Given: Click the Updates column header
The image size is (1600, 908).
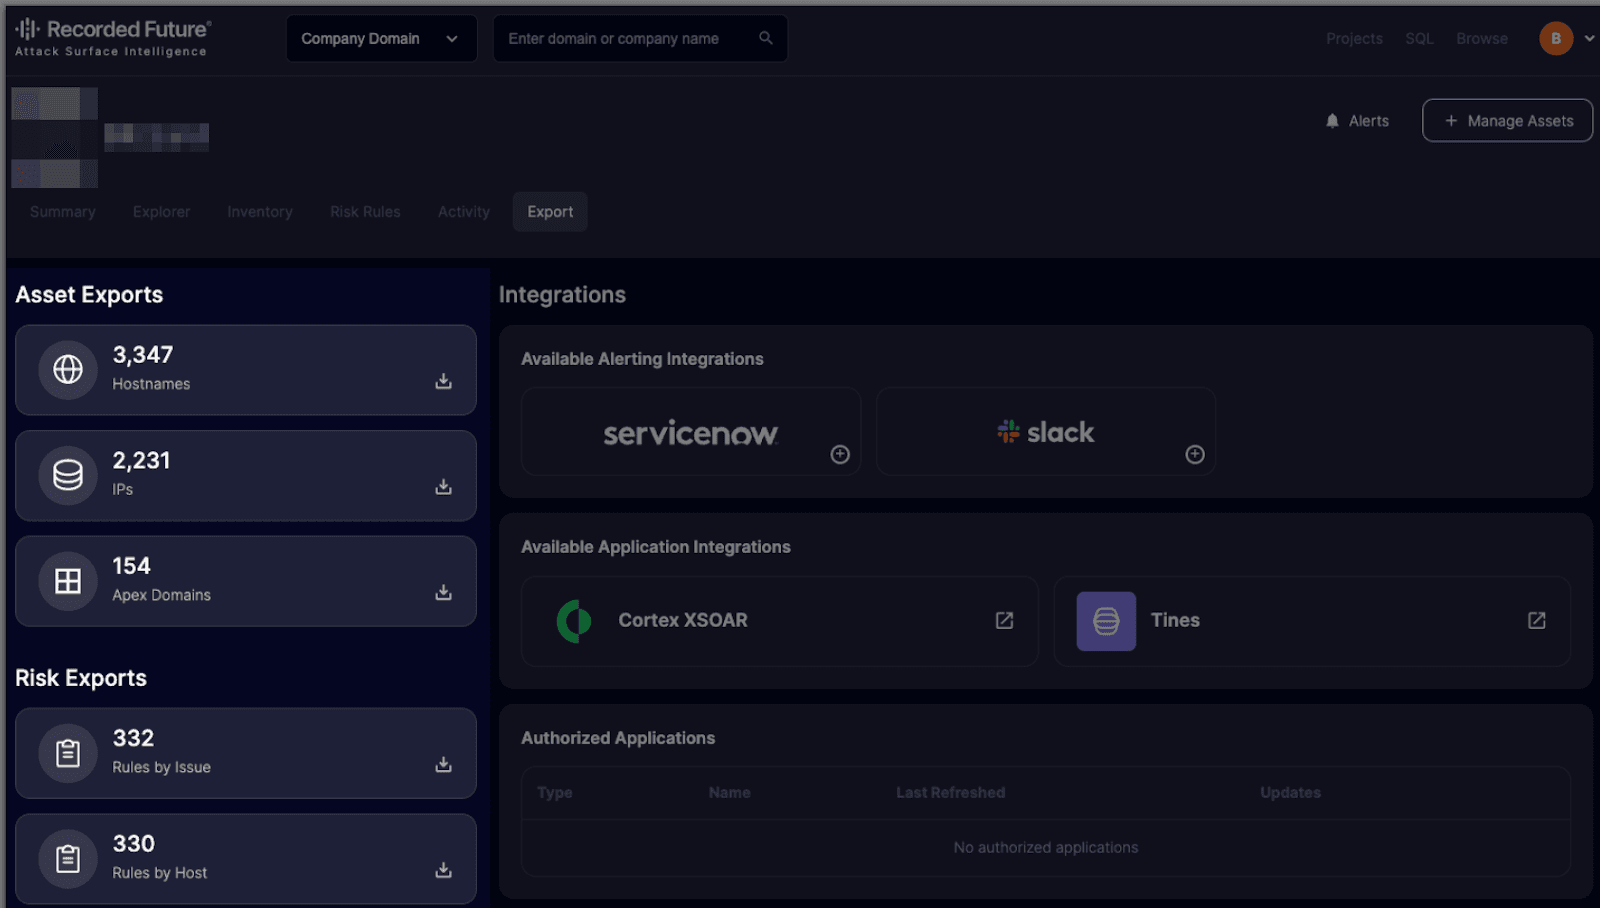Looking at the screenshot, I should coord(1290,793).
